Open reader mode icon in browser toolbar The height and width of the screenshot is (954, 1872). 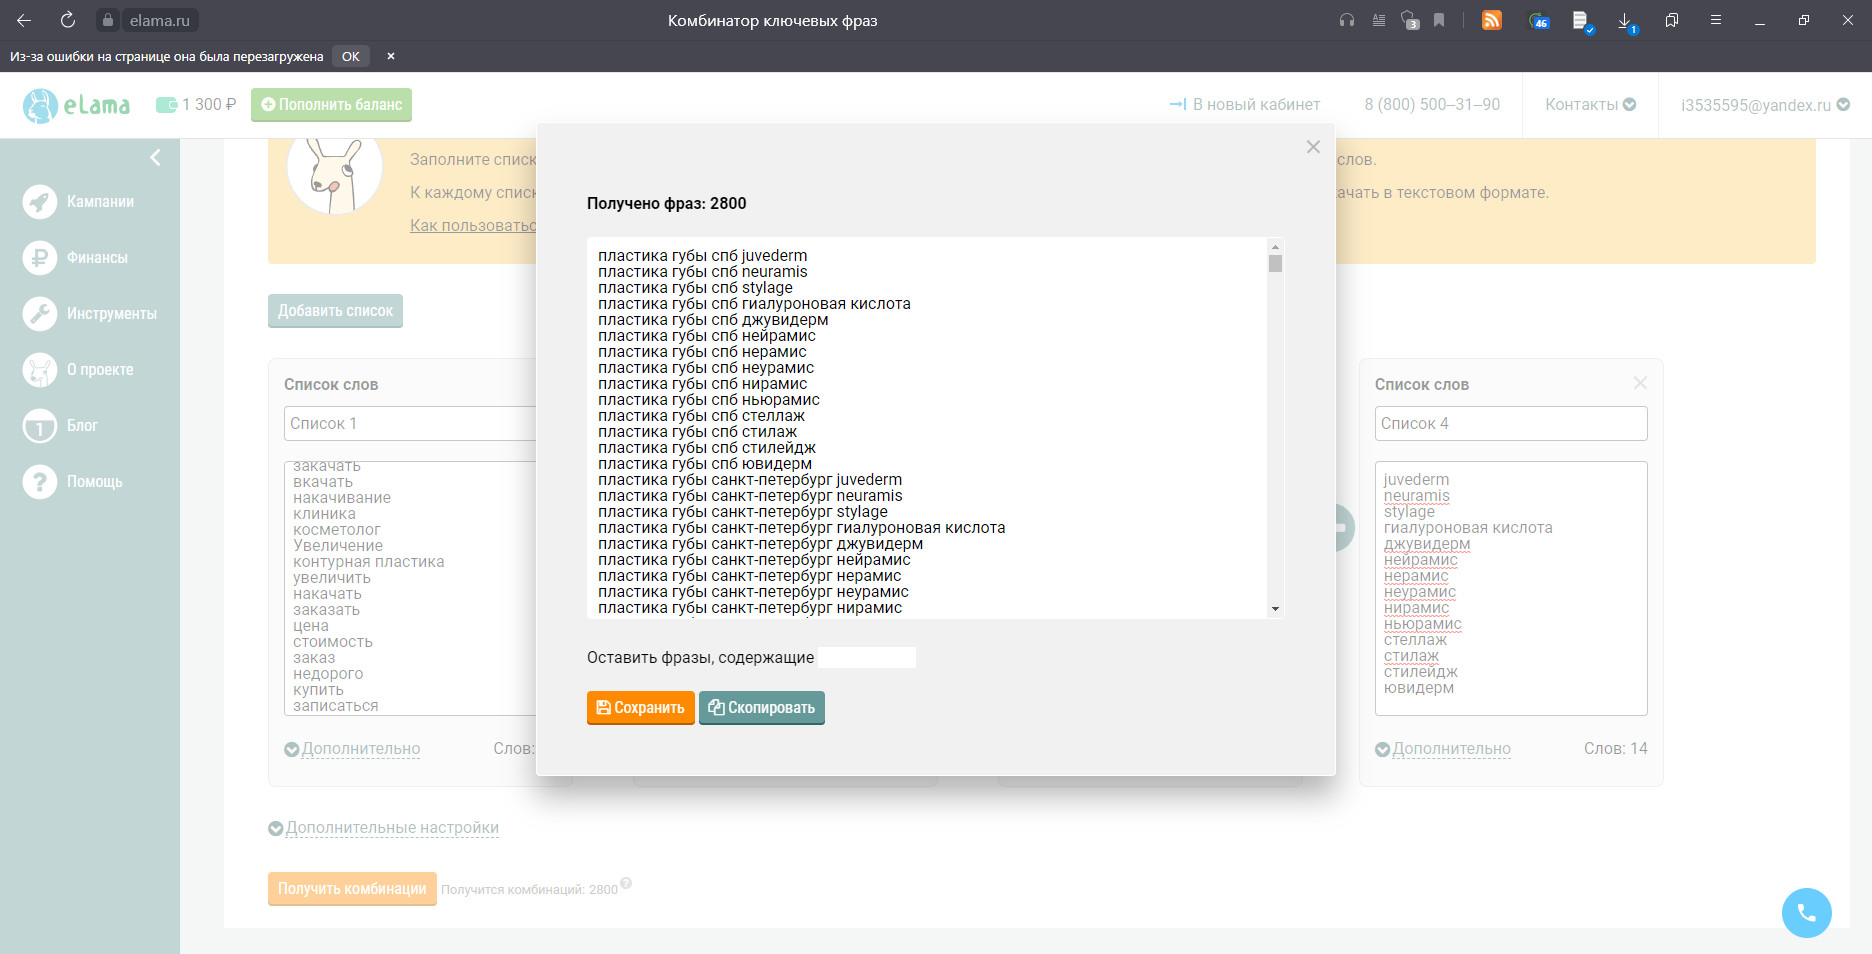pos(1379,20)
